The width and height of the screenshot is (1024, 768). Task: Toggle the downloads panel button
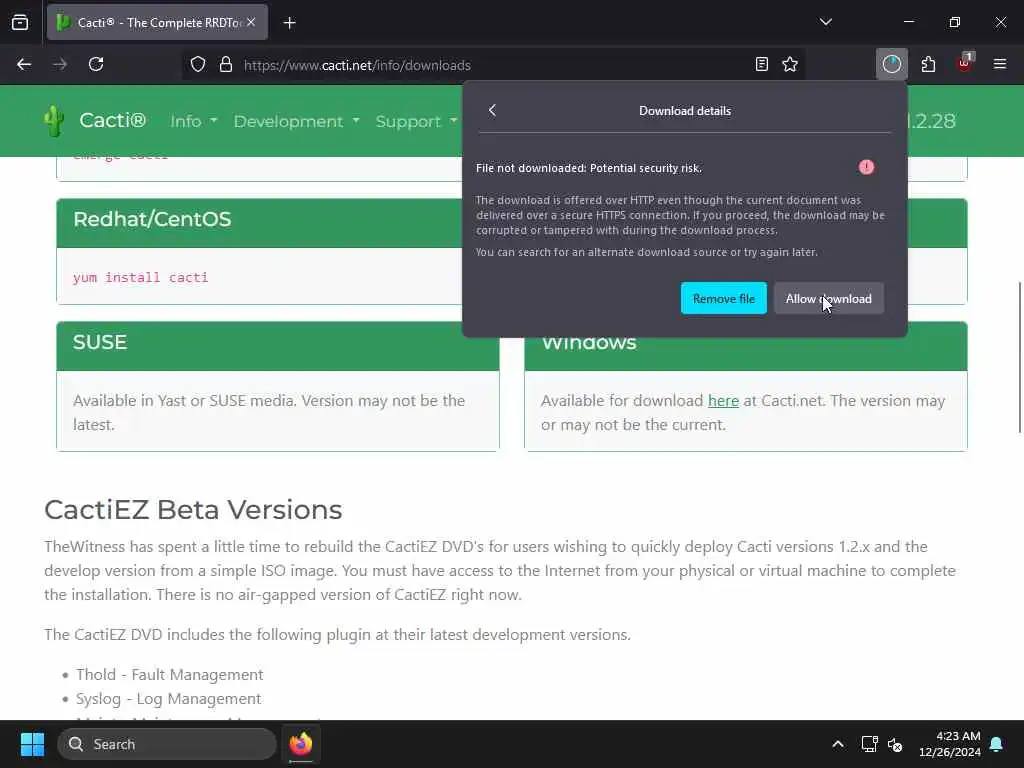point(891,65)
